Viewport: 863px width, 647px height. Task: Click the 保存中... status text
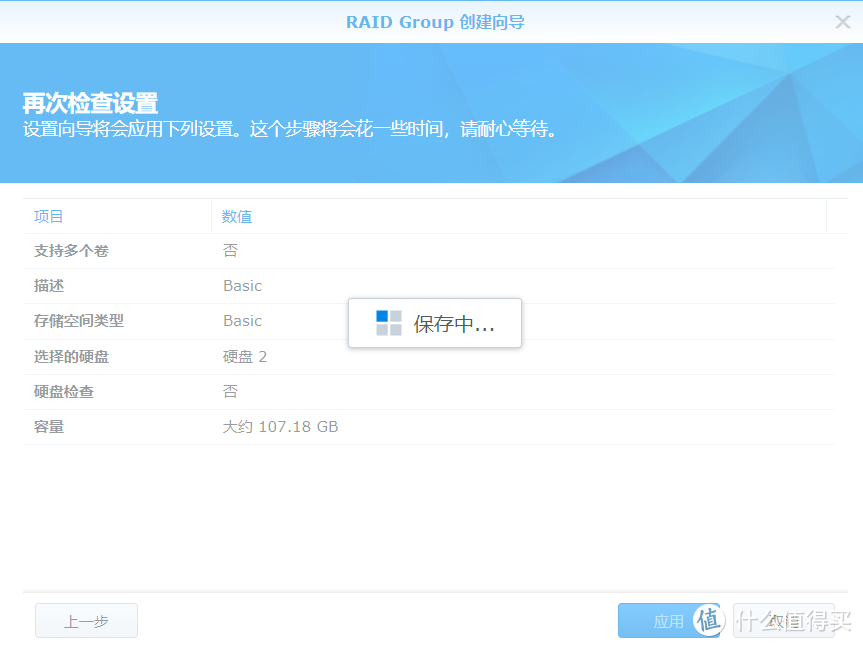(454, 324)
